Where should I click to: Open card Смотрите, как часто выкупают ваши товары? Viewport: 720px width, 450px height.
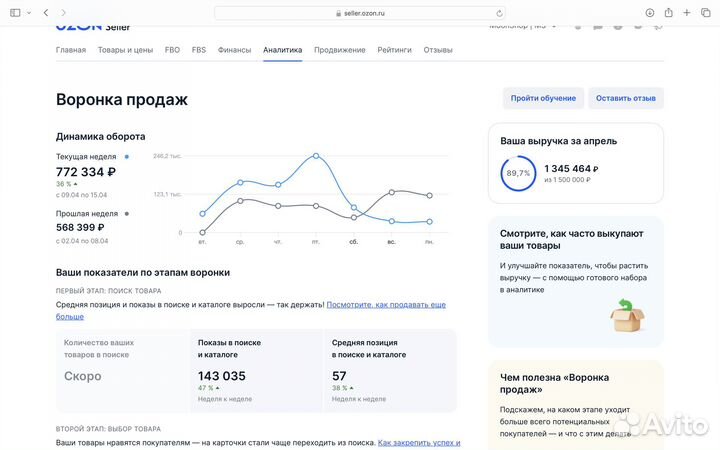pyautogui.click(x=576, y=282)
